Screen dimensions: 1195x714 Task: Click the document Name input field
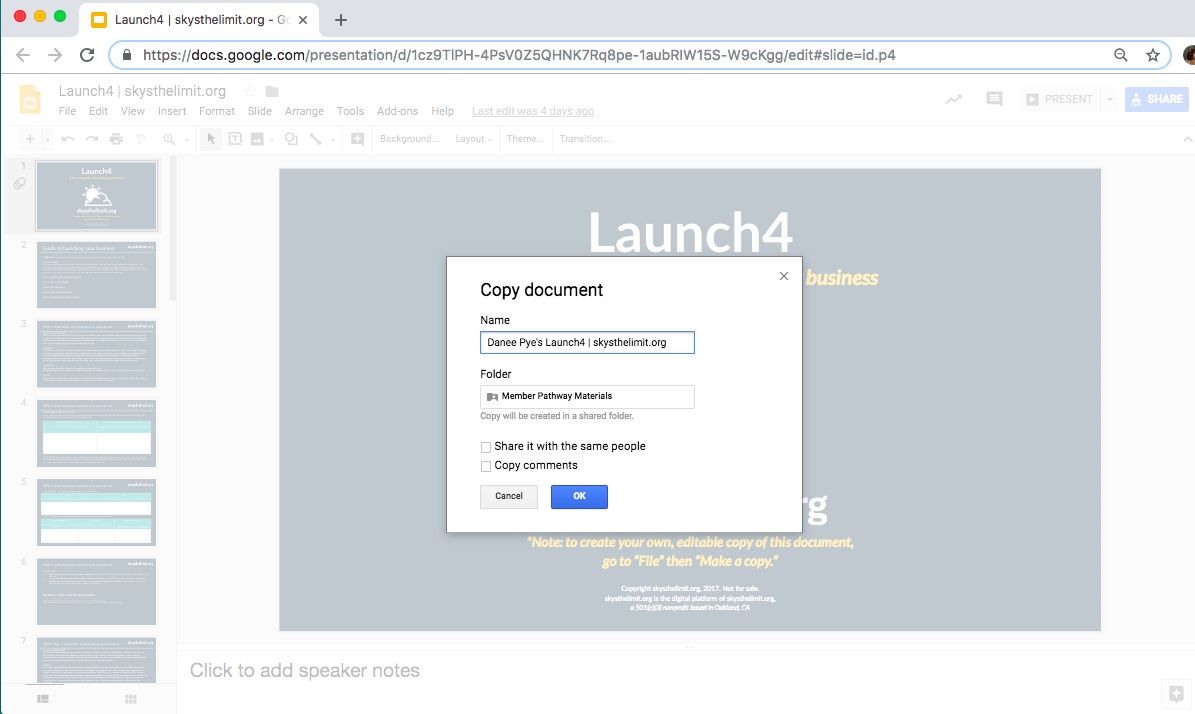pyautogui.click(x=587, y=342)
